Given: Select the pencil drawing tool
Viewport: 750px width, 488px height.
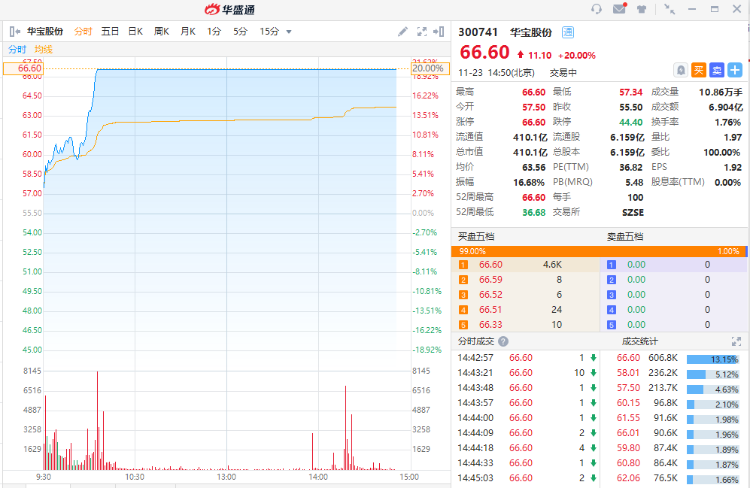Looking at the screenshot, I should point(403,32).
